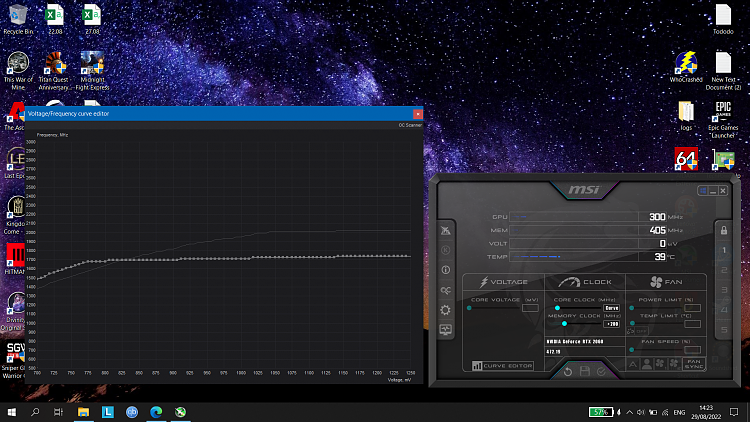Open the Xbox app from taskbar

(x=180, y=412)
